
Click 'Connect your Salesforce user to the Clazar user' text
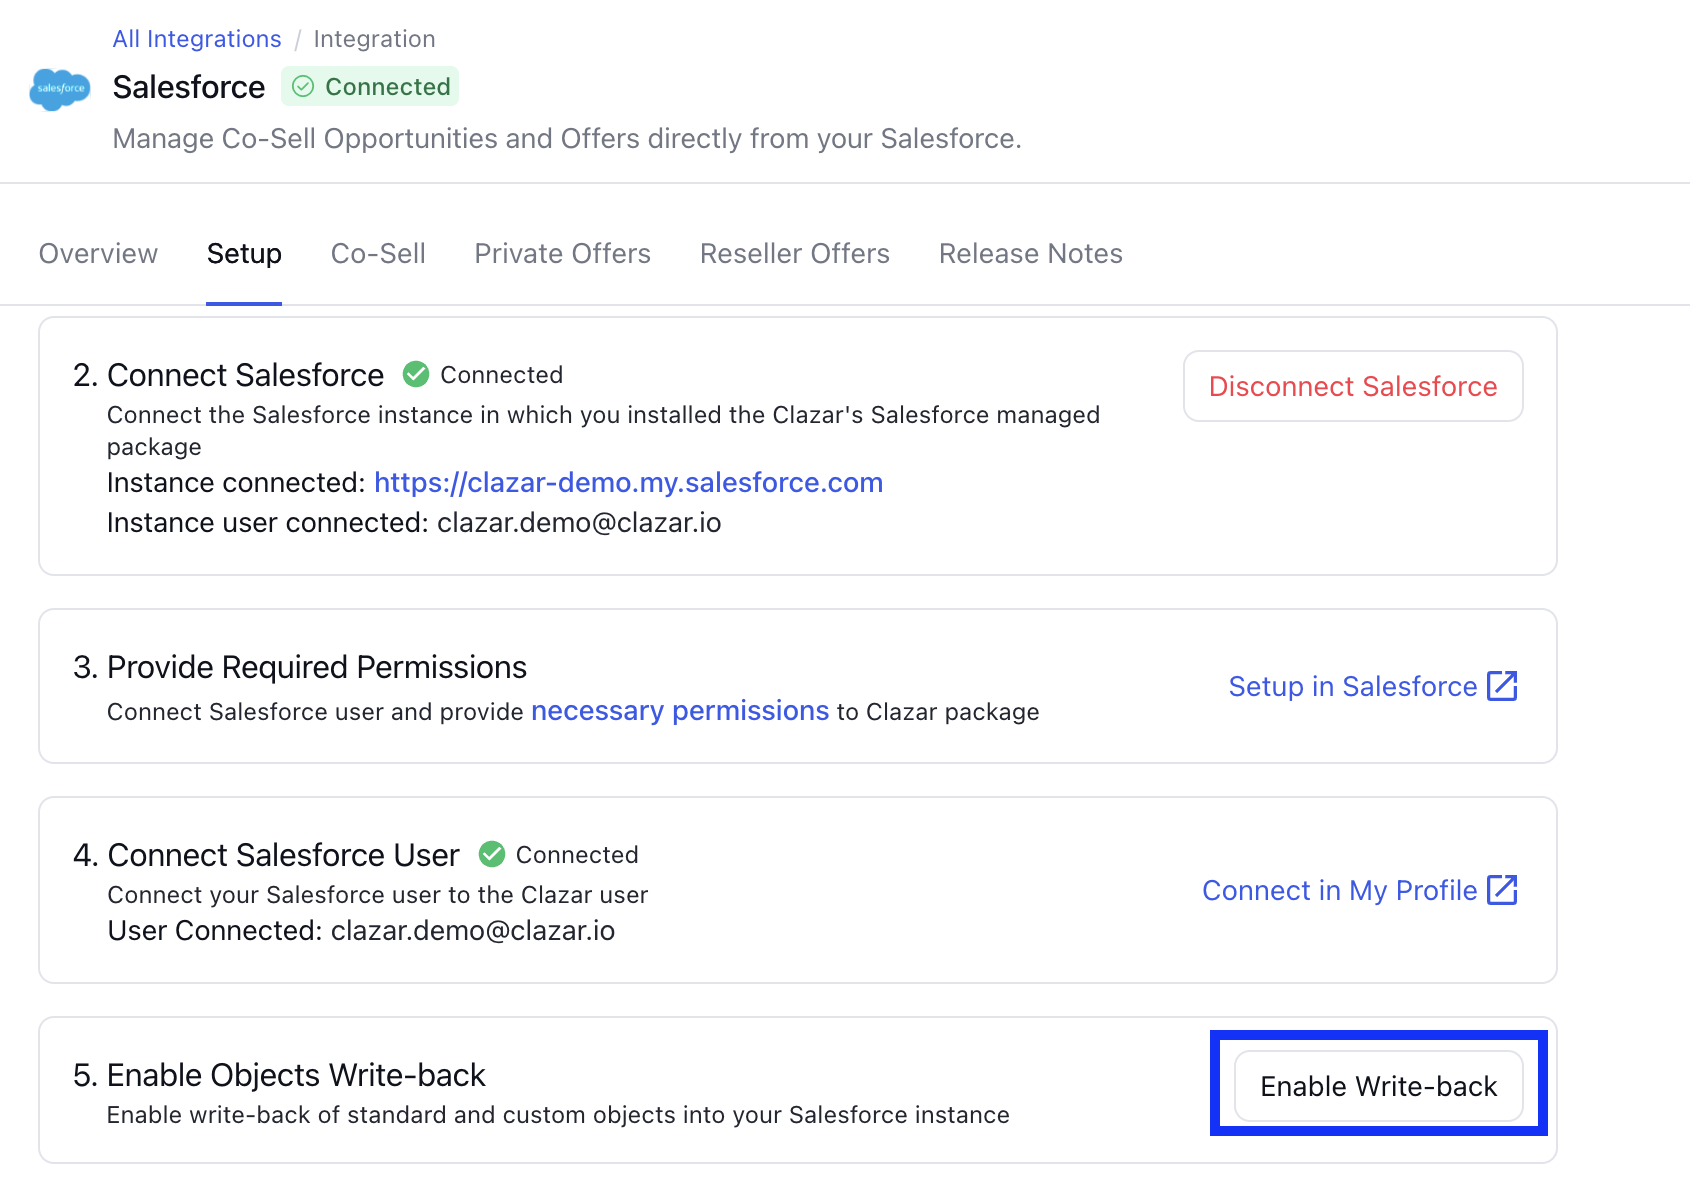(378, 895)
